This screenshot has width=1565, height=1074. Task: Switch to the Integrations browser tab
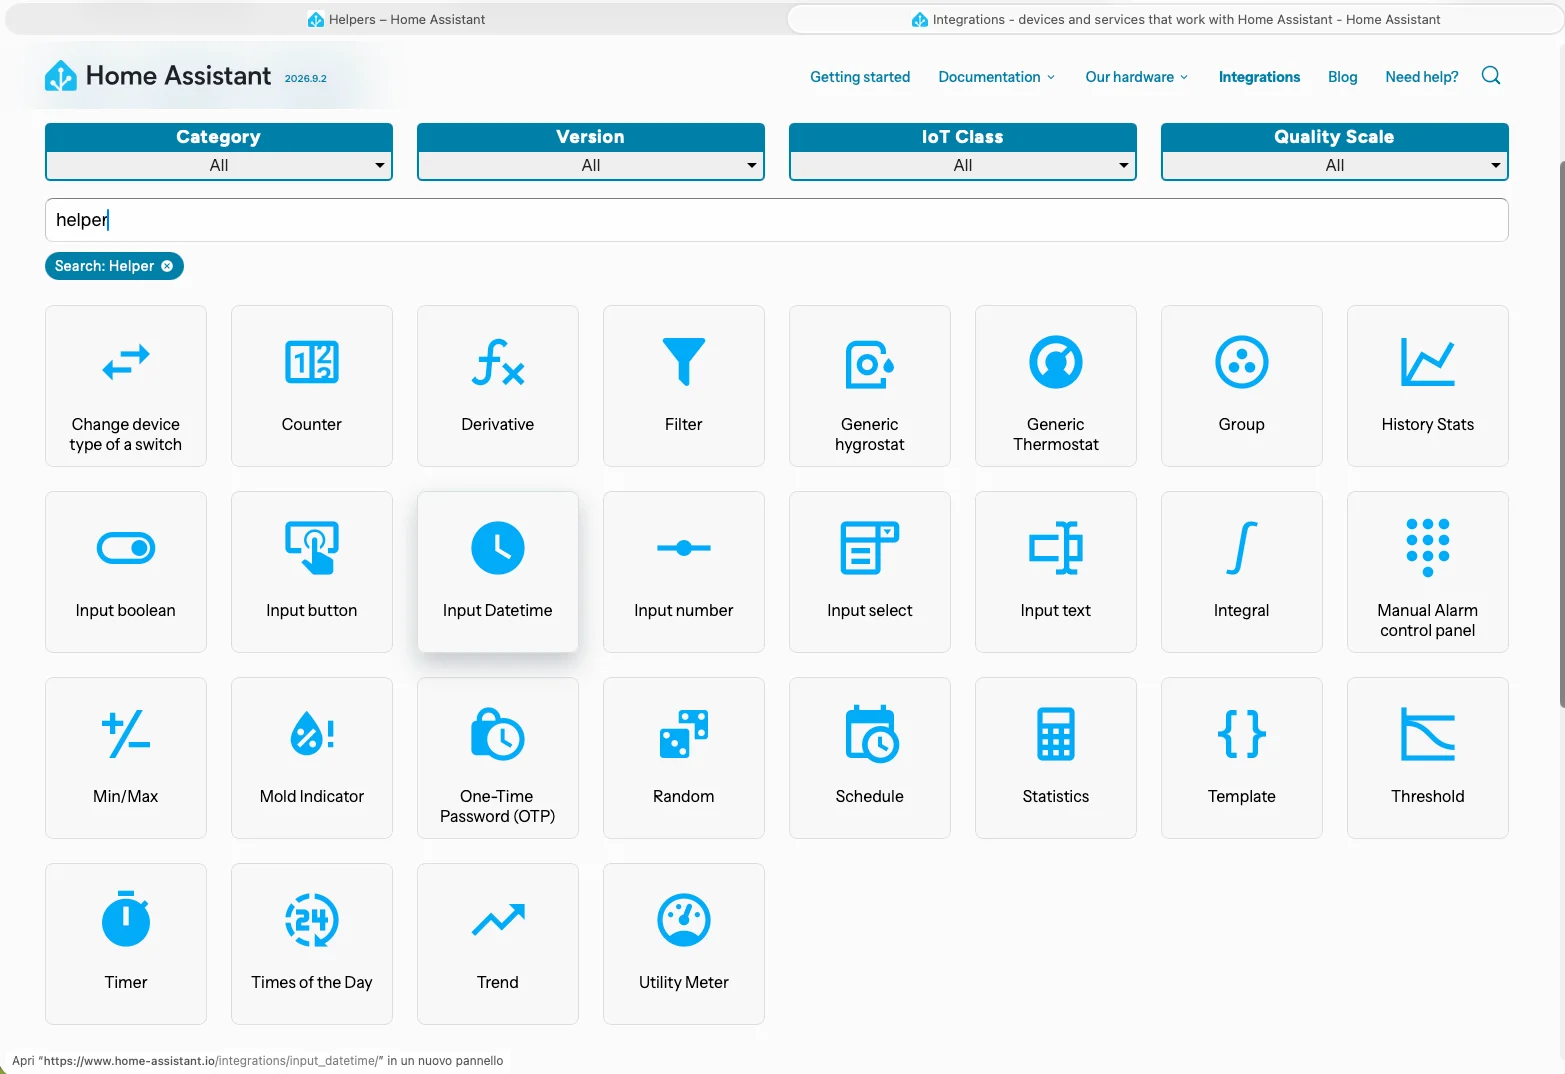1176,19
